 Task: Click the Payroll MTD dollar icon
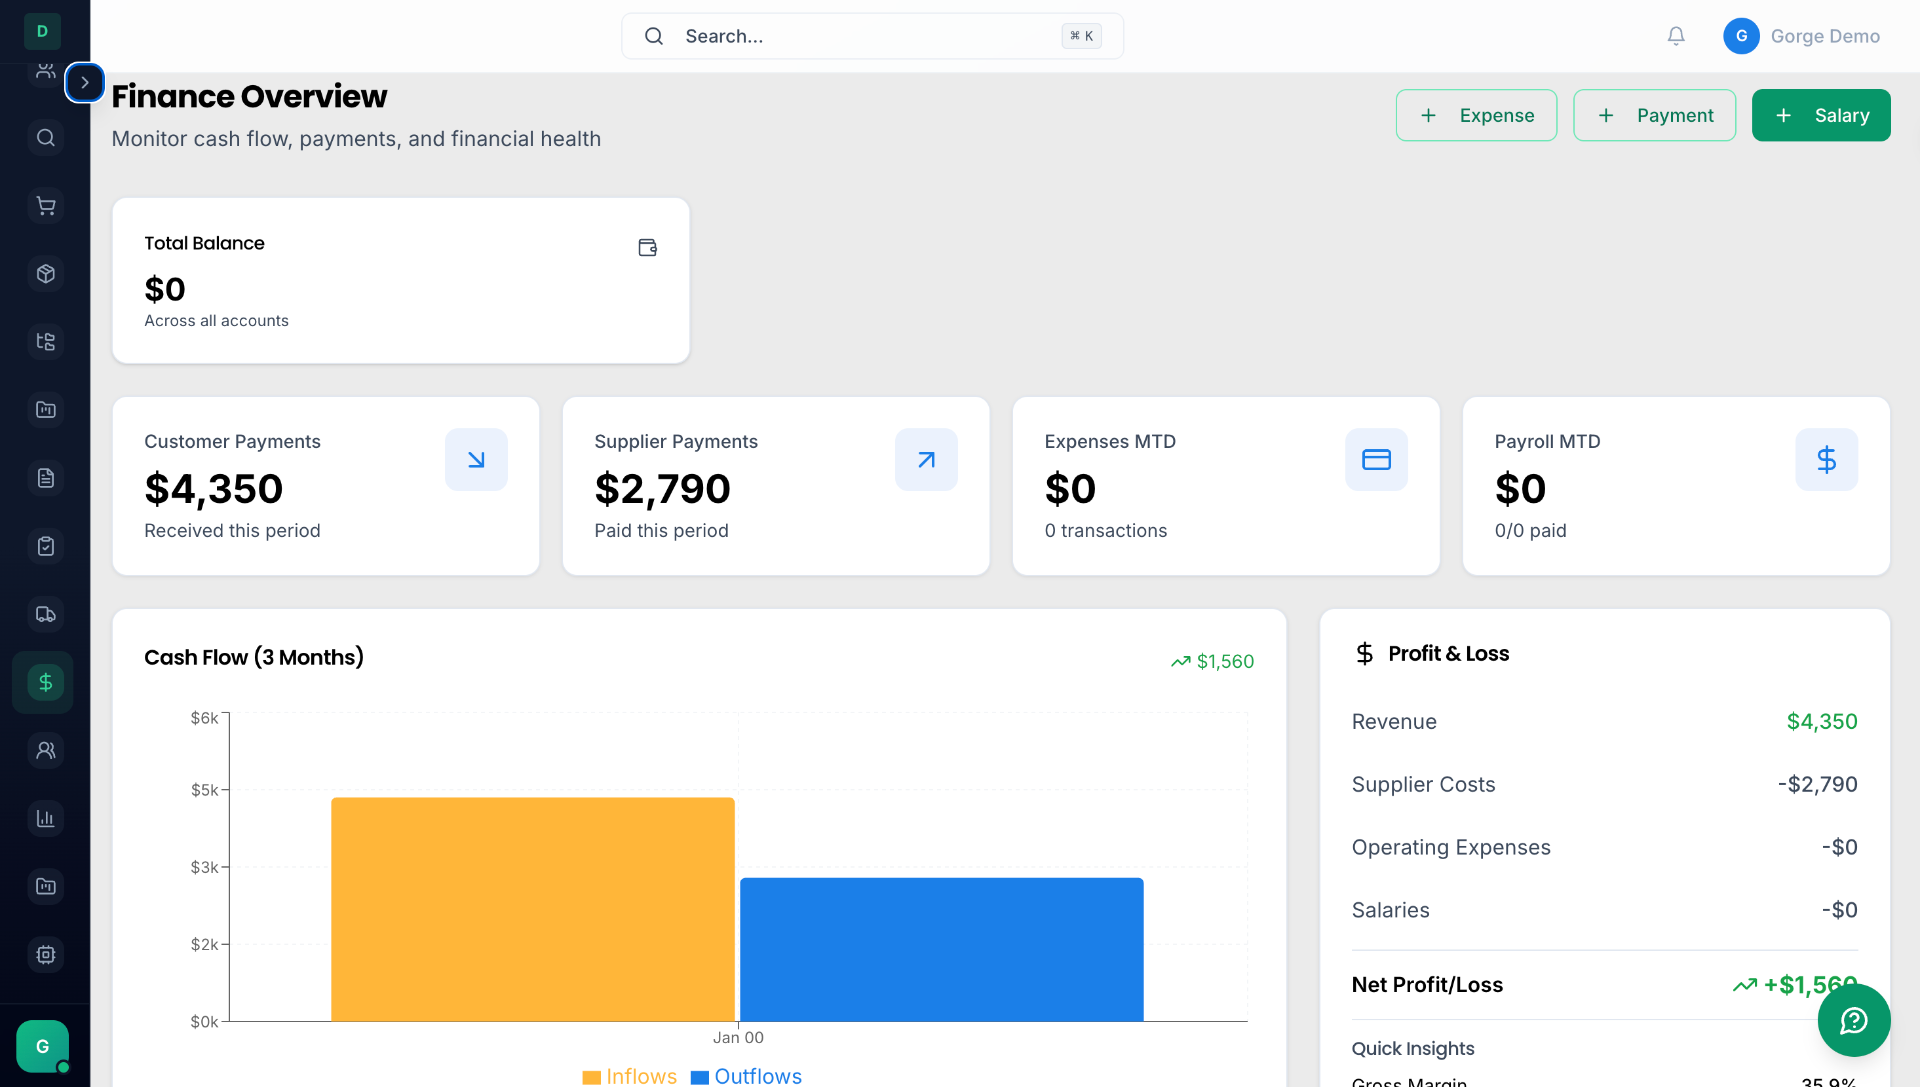click(x=1826, y=459)
